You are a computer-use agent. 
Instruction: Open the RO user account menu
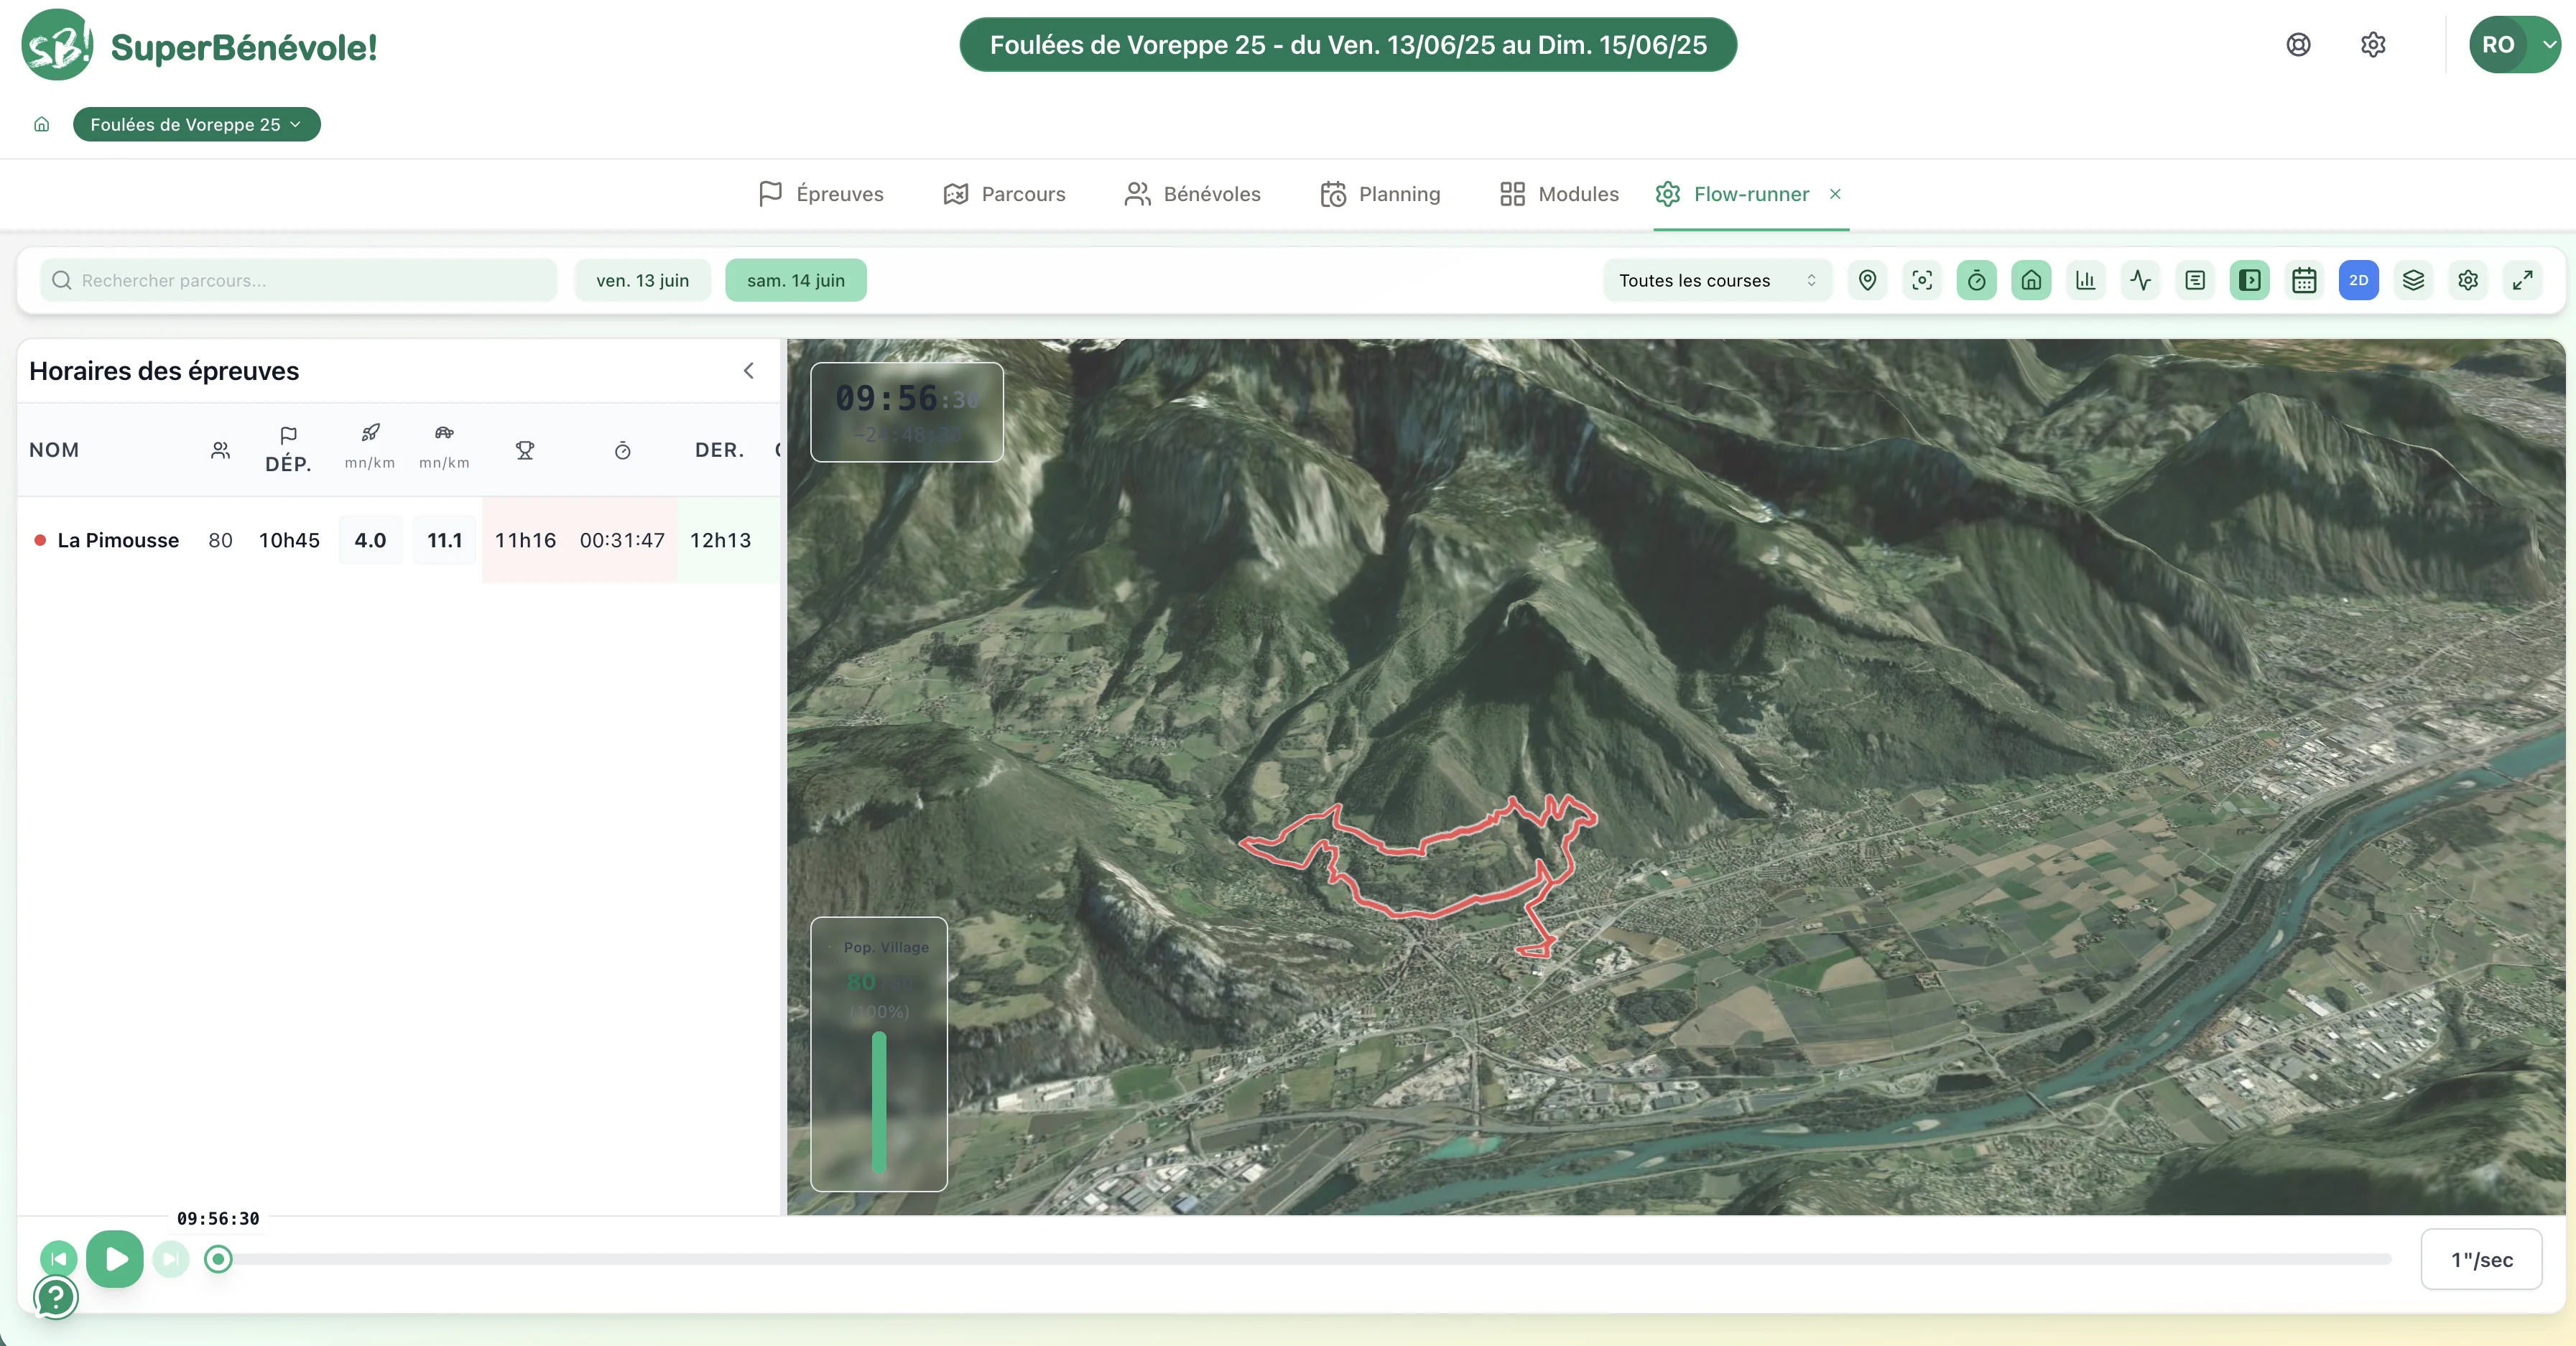[x=2514, y=45]
